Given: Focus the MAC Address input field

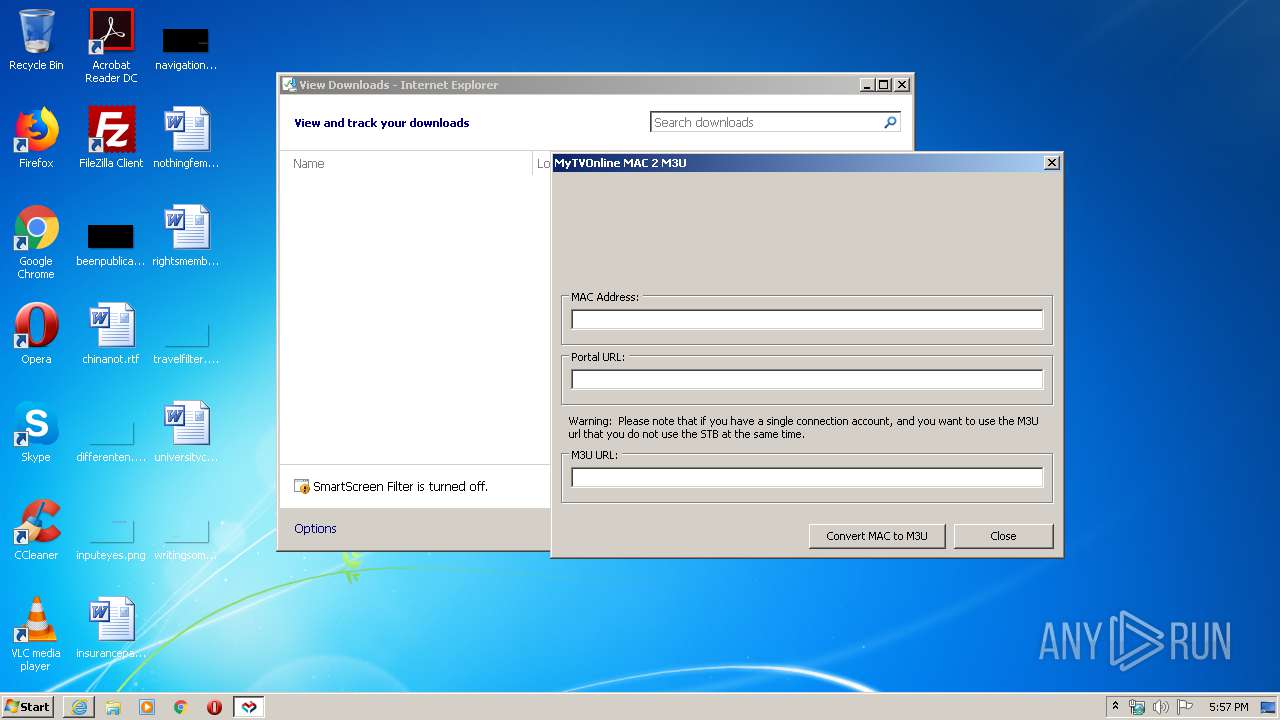Looking at the screenshot, I should click(x=807, y=320).
